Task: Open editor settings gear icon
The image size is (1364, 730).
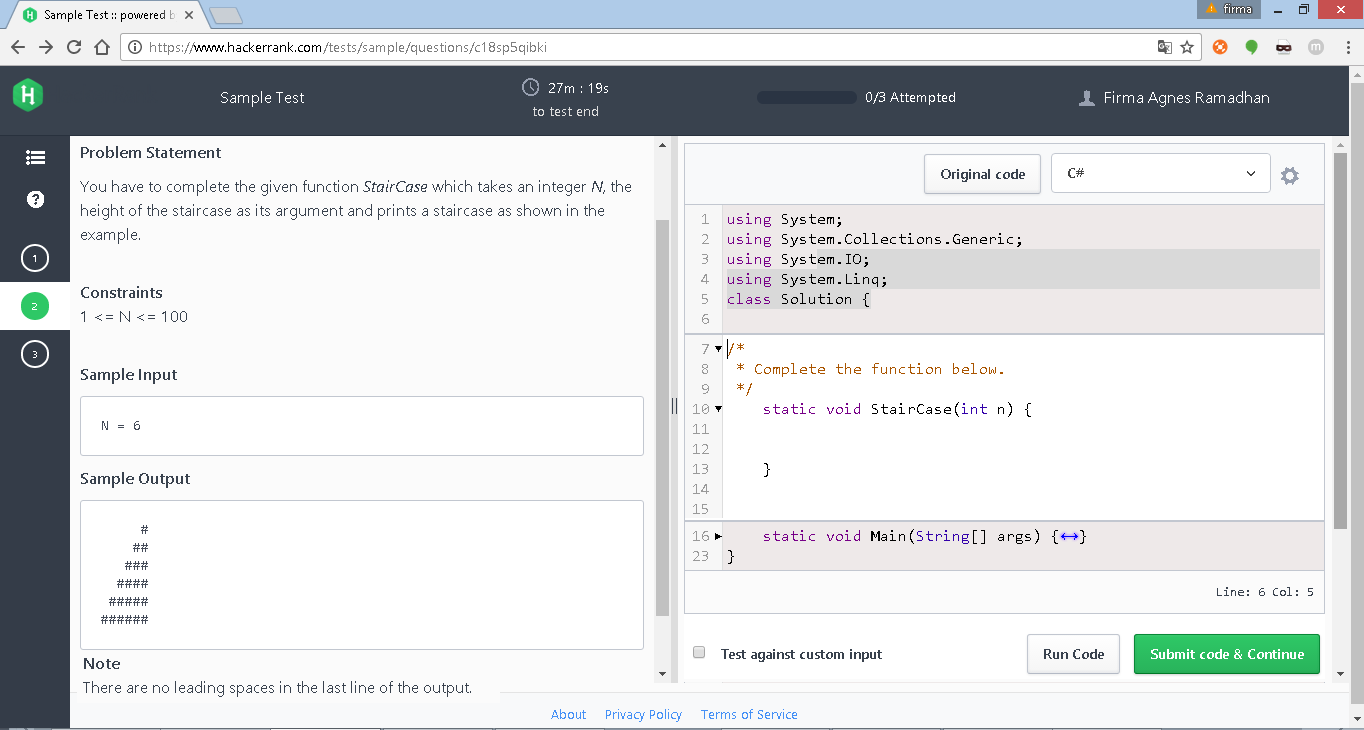Action: (1290, 175)
